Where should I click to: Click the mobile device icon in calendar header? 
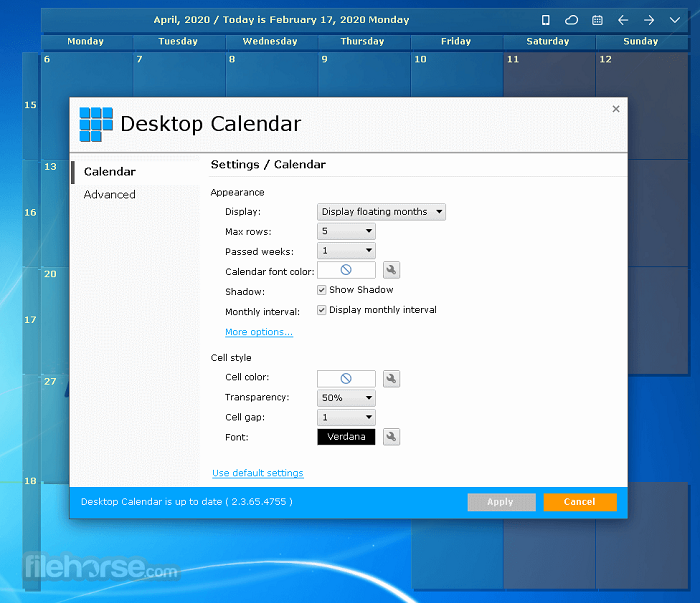(545, 20)
